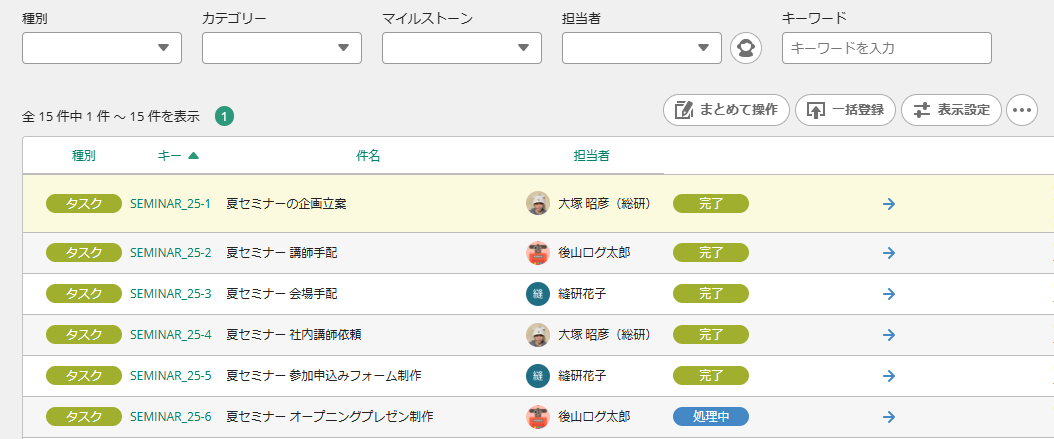This screenshot has height=439, width=1054.
Task: Focus the キーワード input field
Action: (887, 48)
